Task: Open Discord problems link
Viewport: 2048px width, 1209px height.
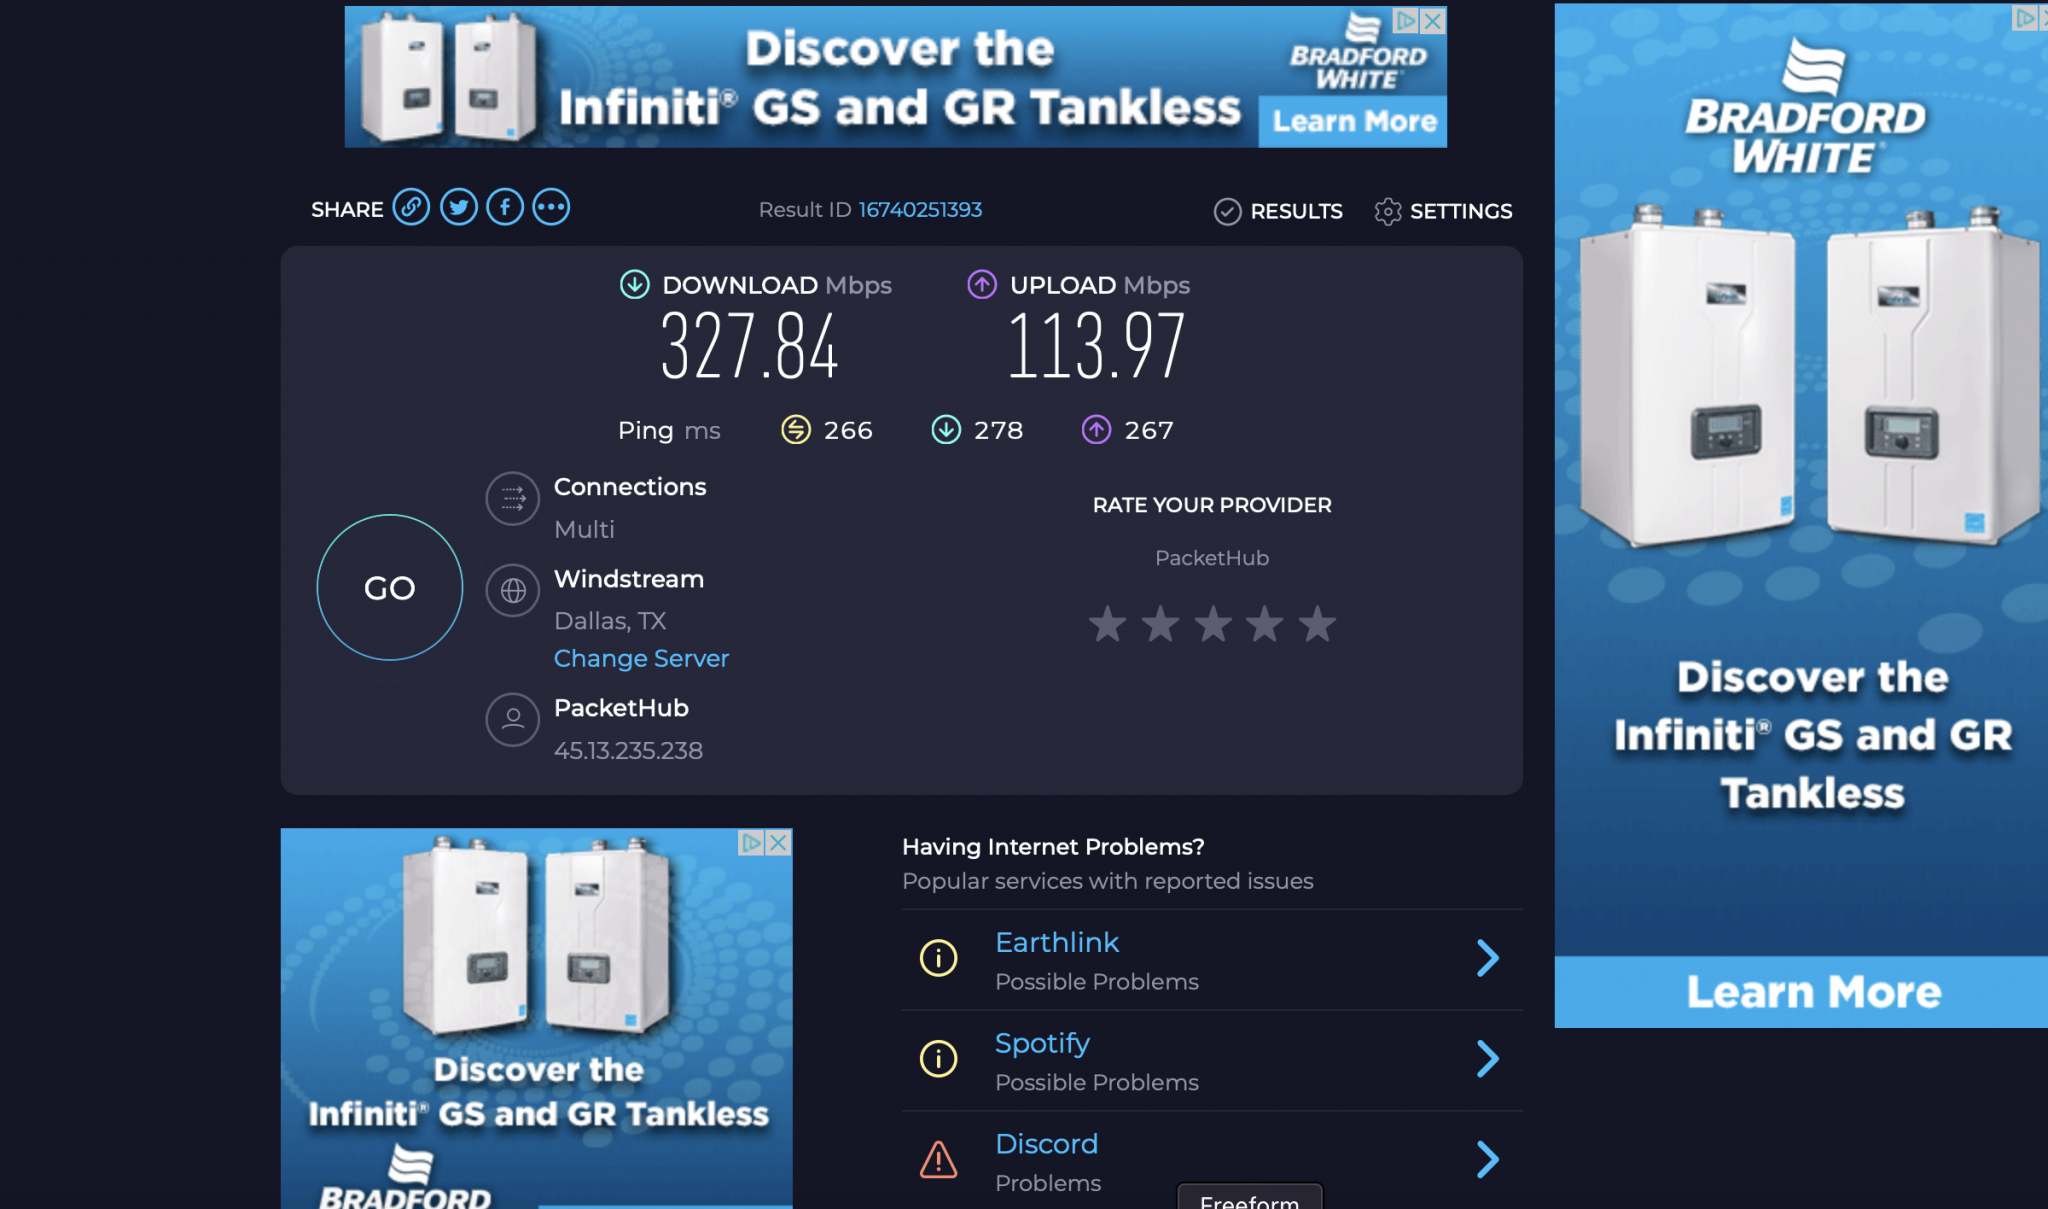Action: pos(1047,1143)
